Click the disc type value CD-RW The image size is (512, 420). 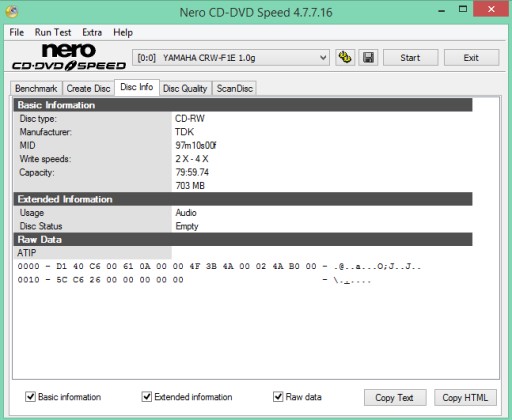tap(190, 118)
